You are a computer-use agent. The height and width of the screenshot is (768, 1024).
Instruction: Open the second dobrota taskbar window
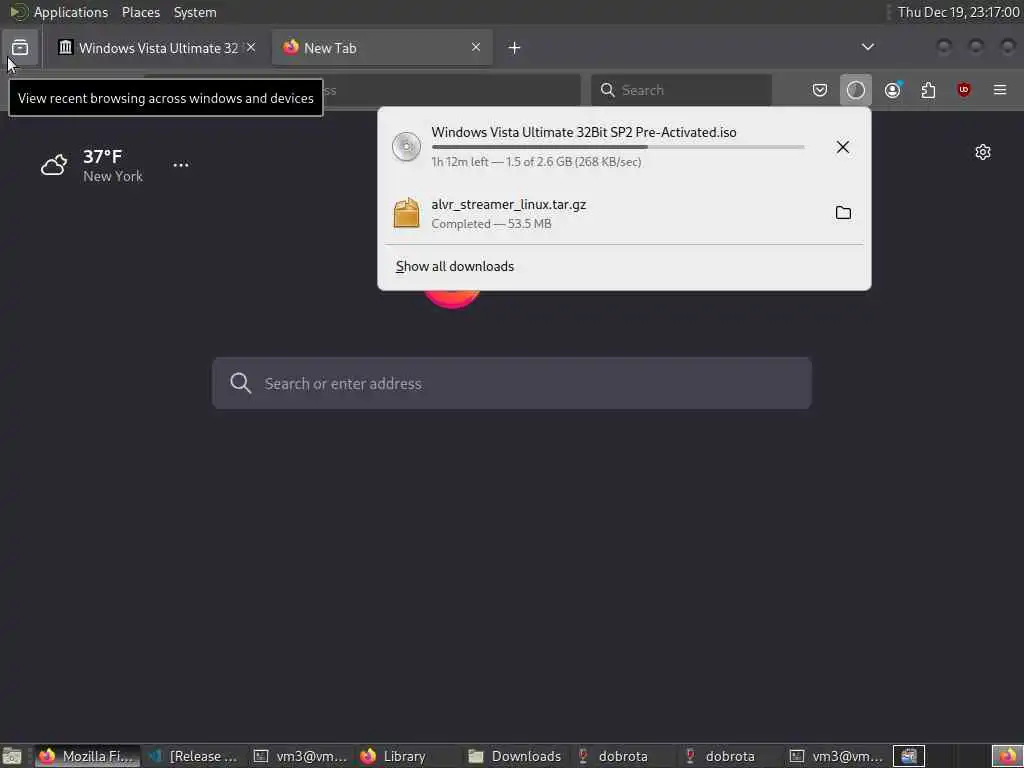coord(729,756)
